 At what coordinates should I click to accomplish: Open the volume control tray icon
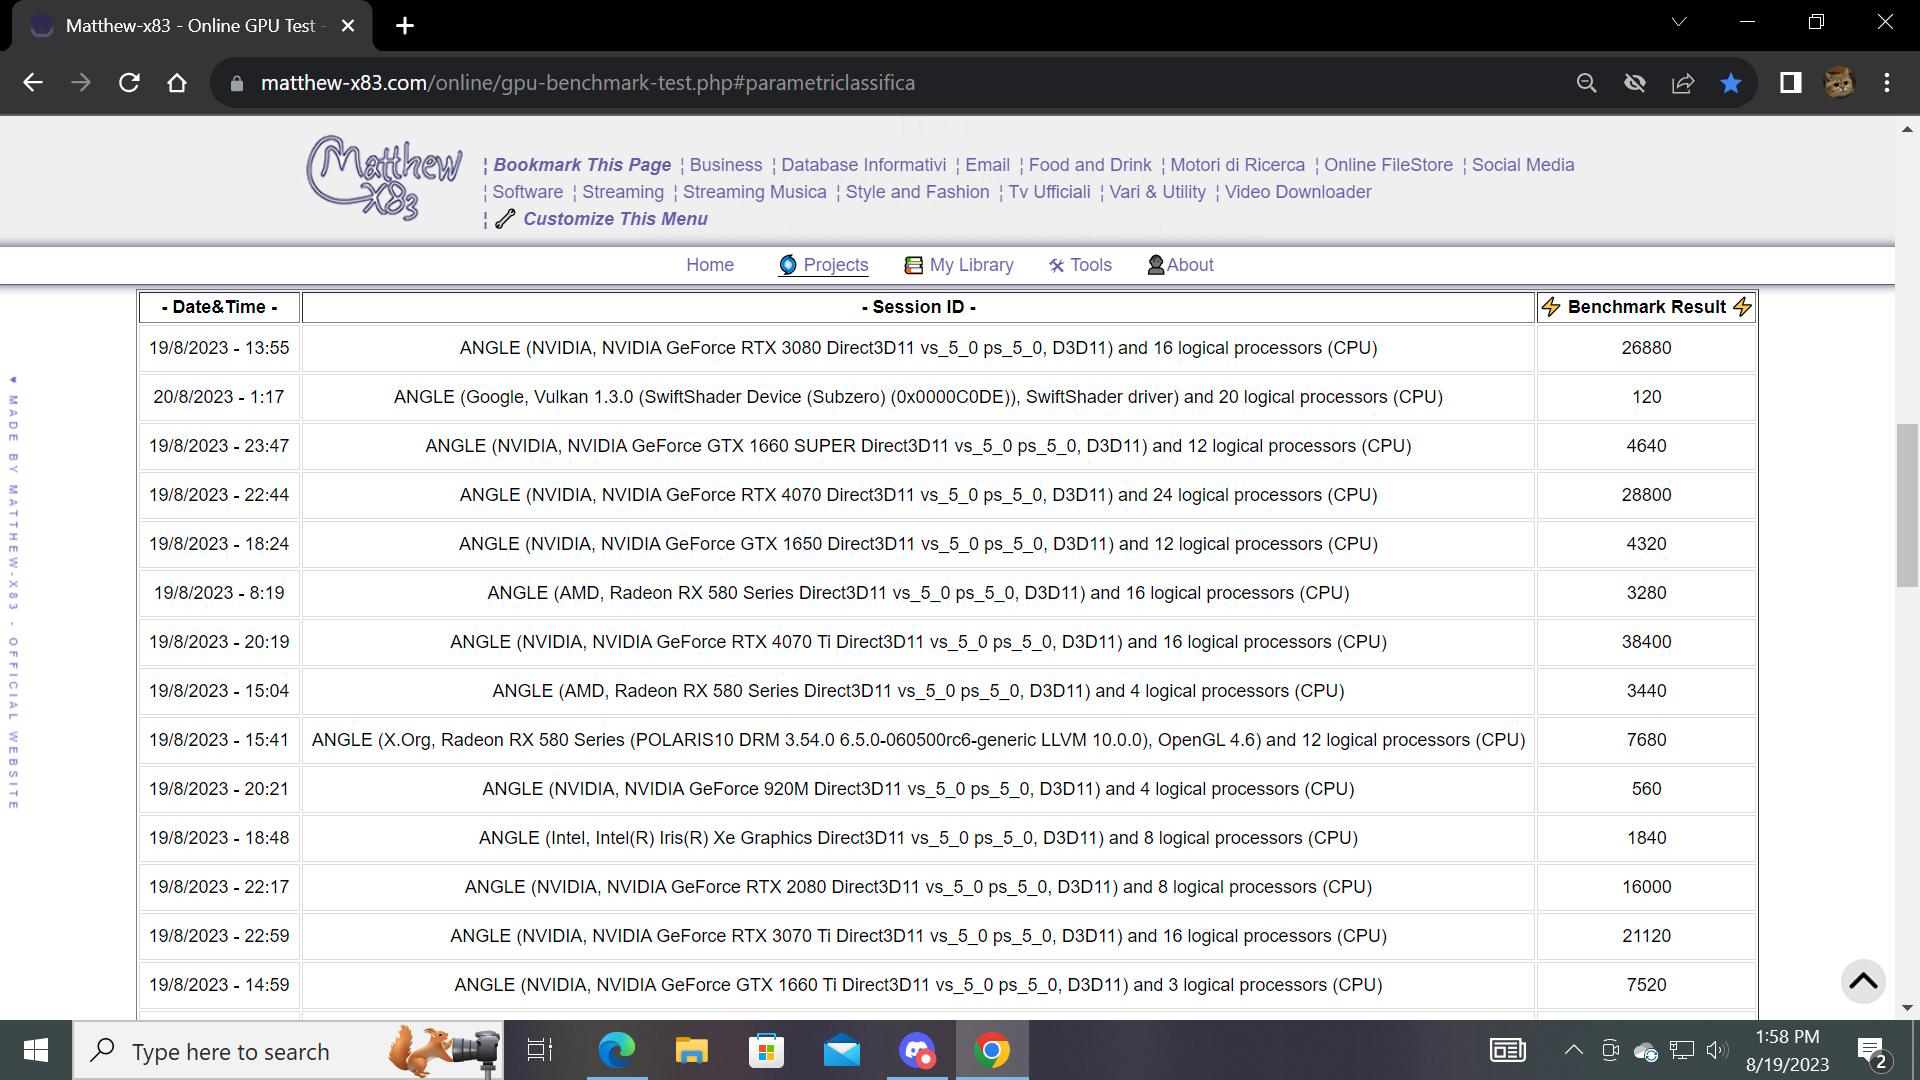(x=1717, y=1050)
